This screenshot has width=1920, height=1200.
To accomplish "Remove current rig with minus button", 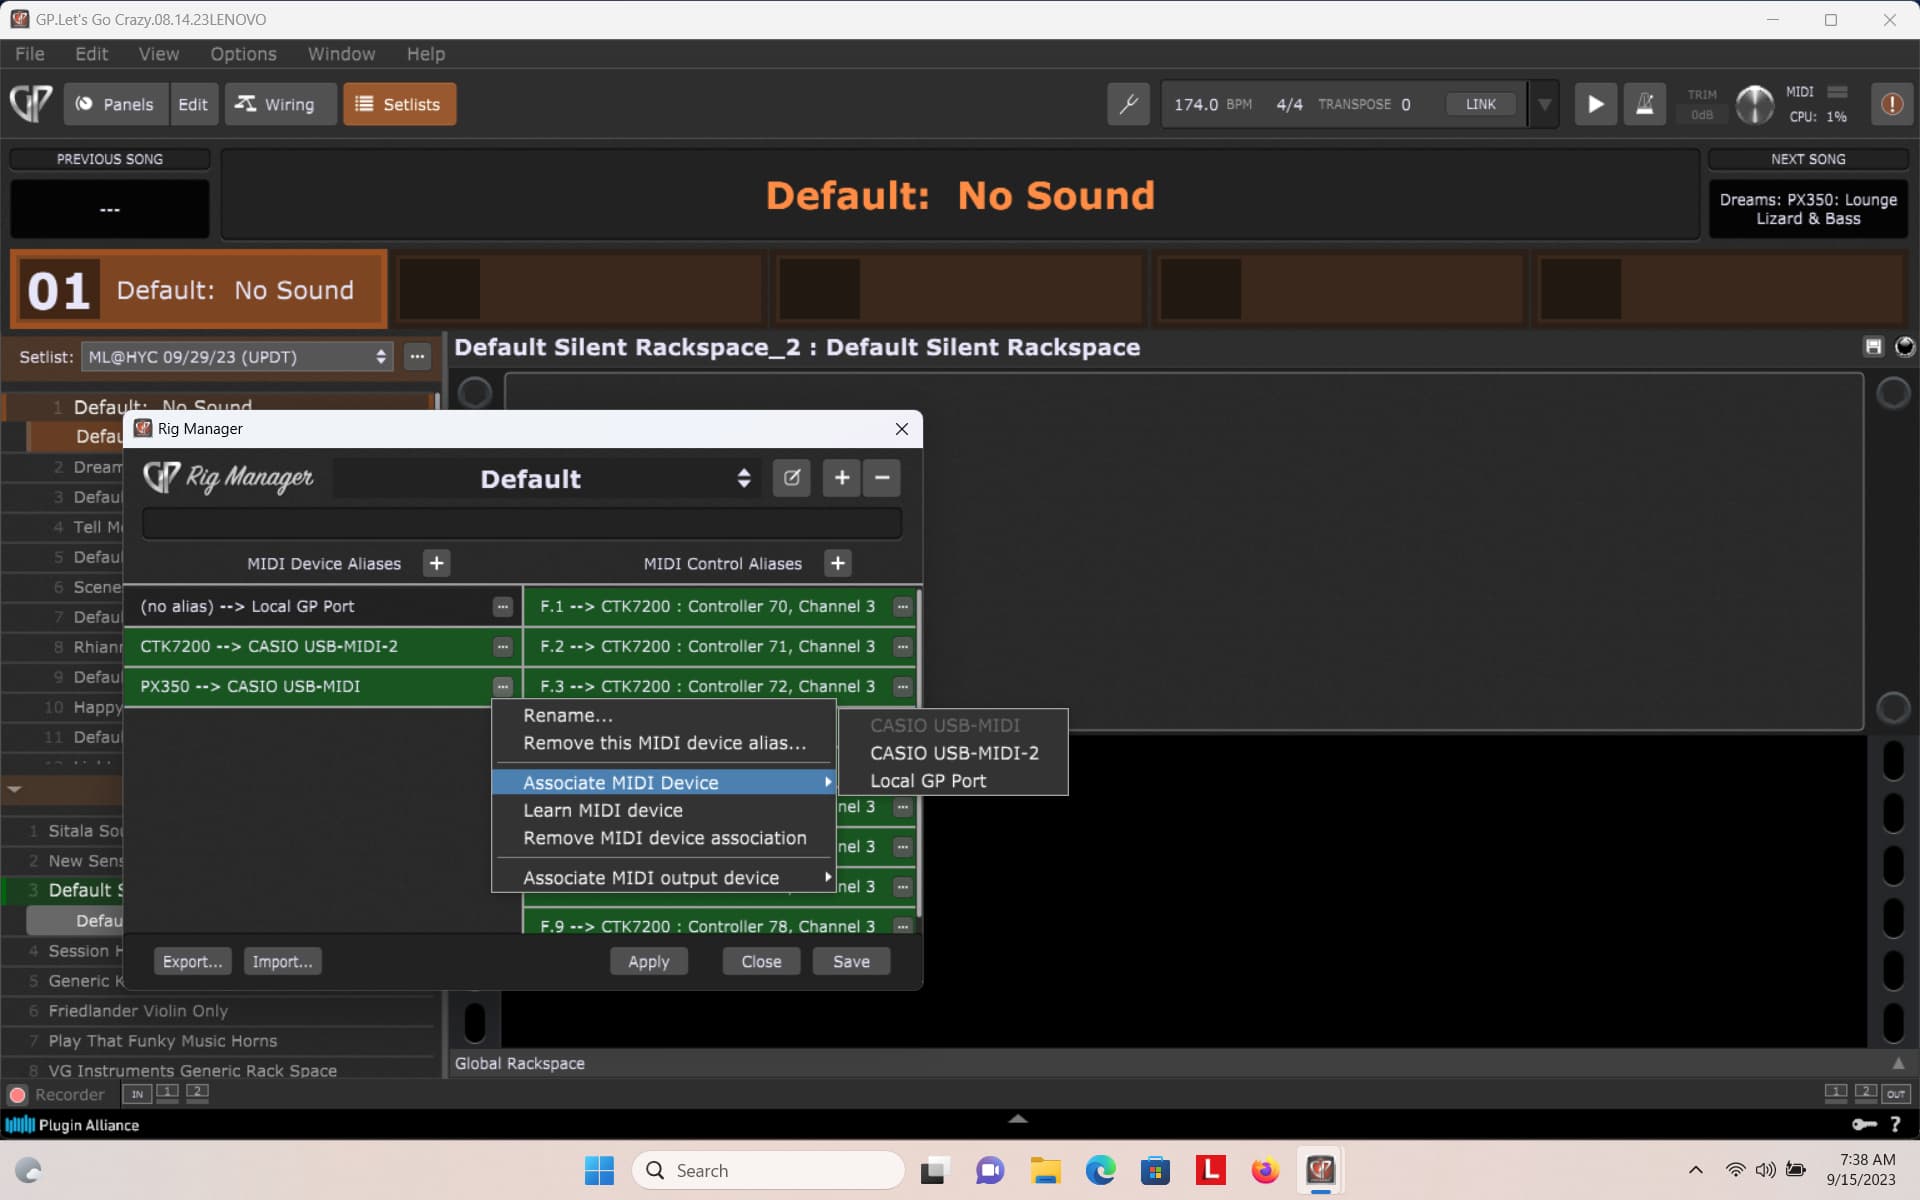I will (x=882, y=478).
